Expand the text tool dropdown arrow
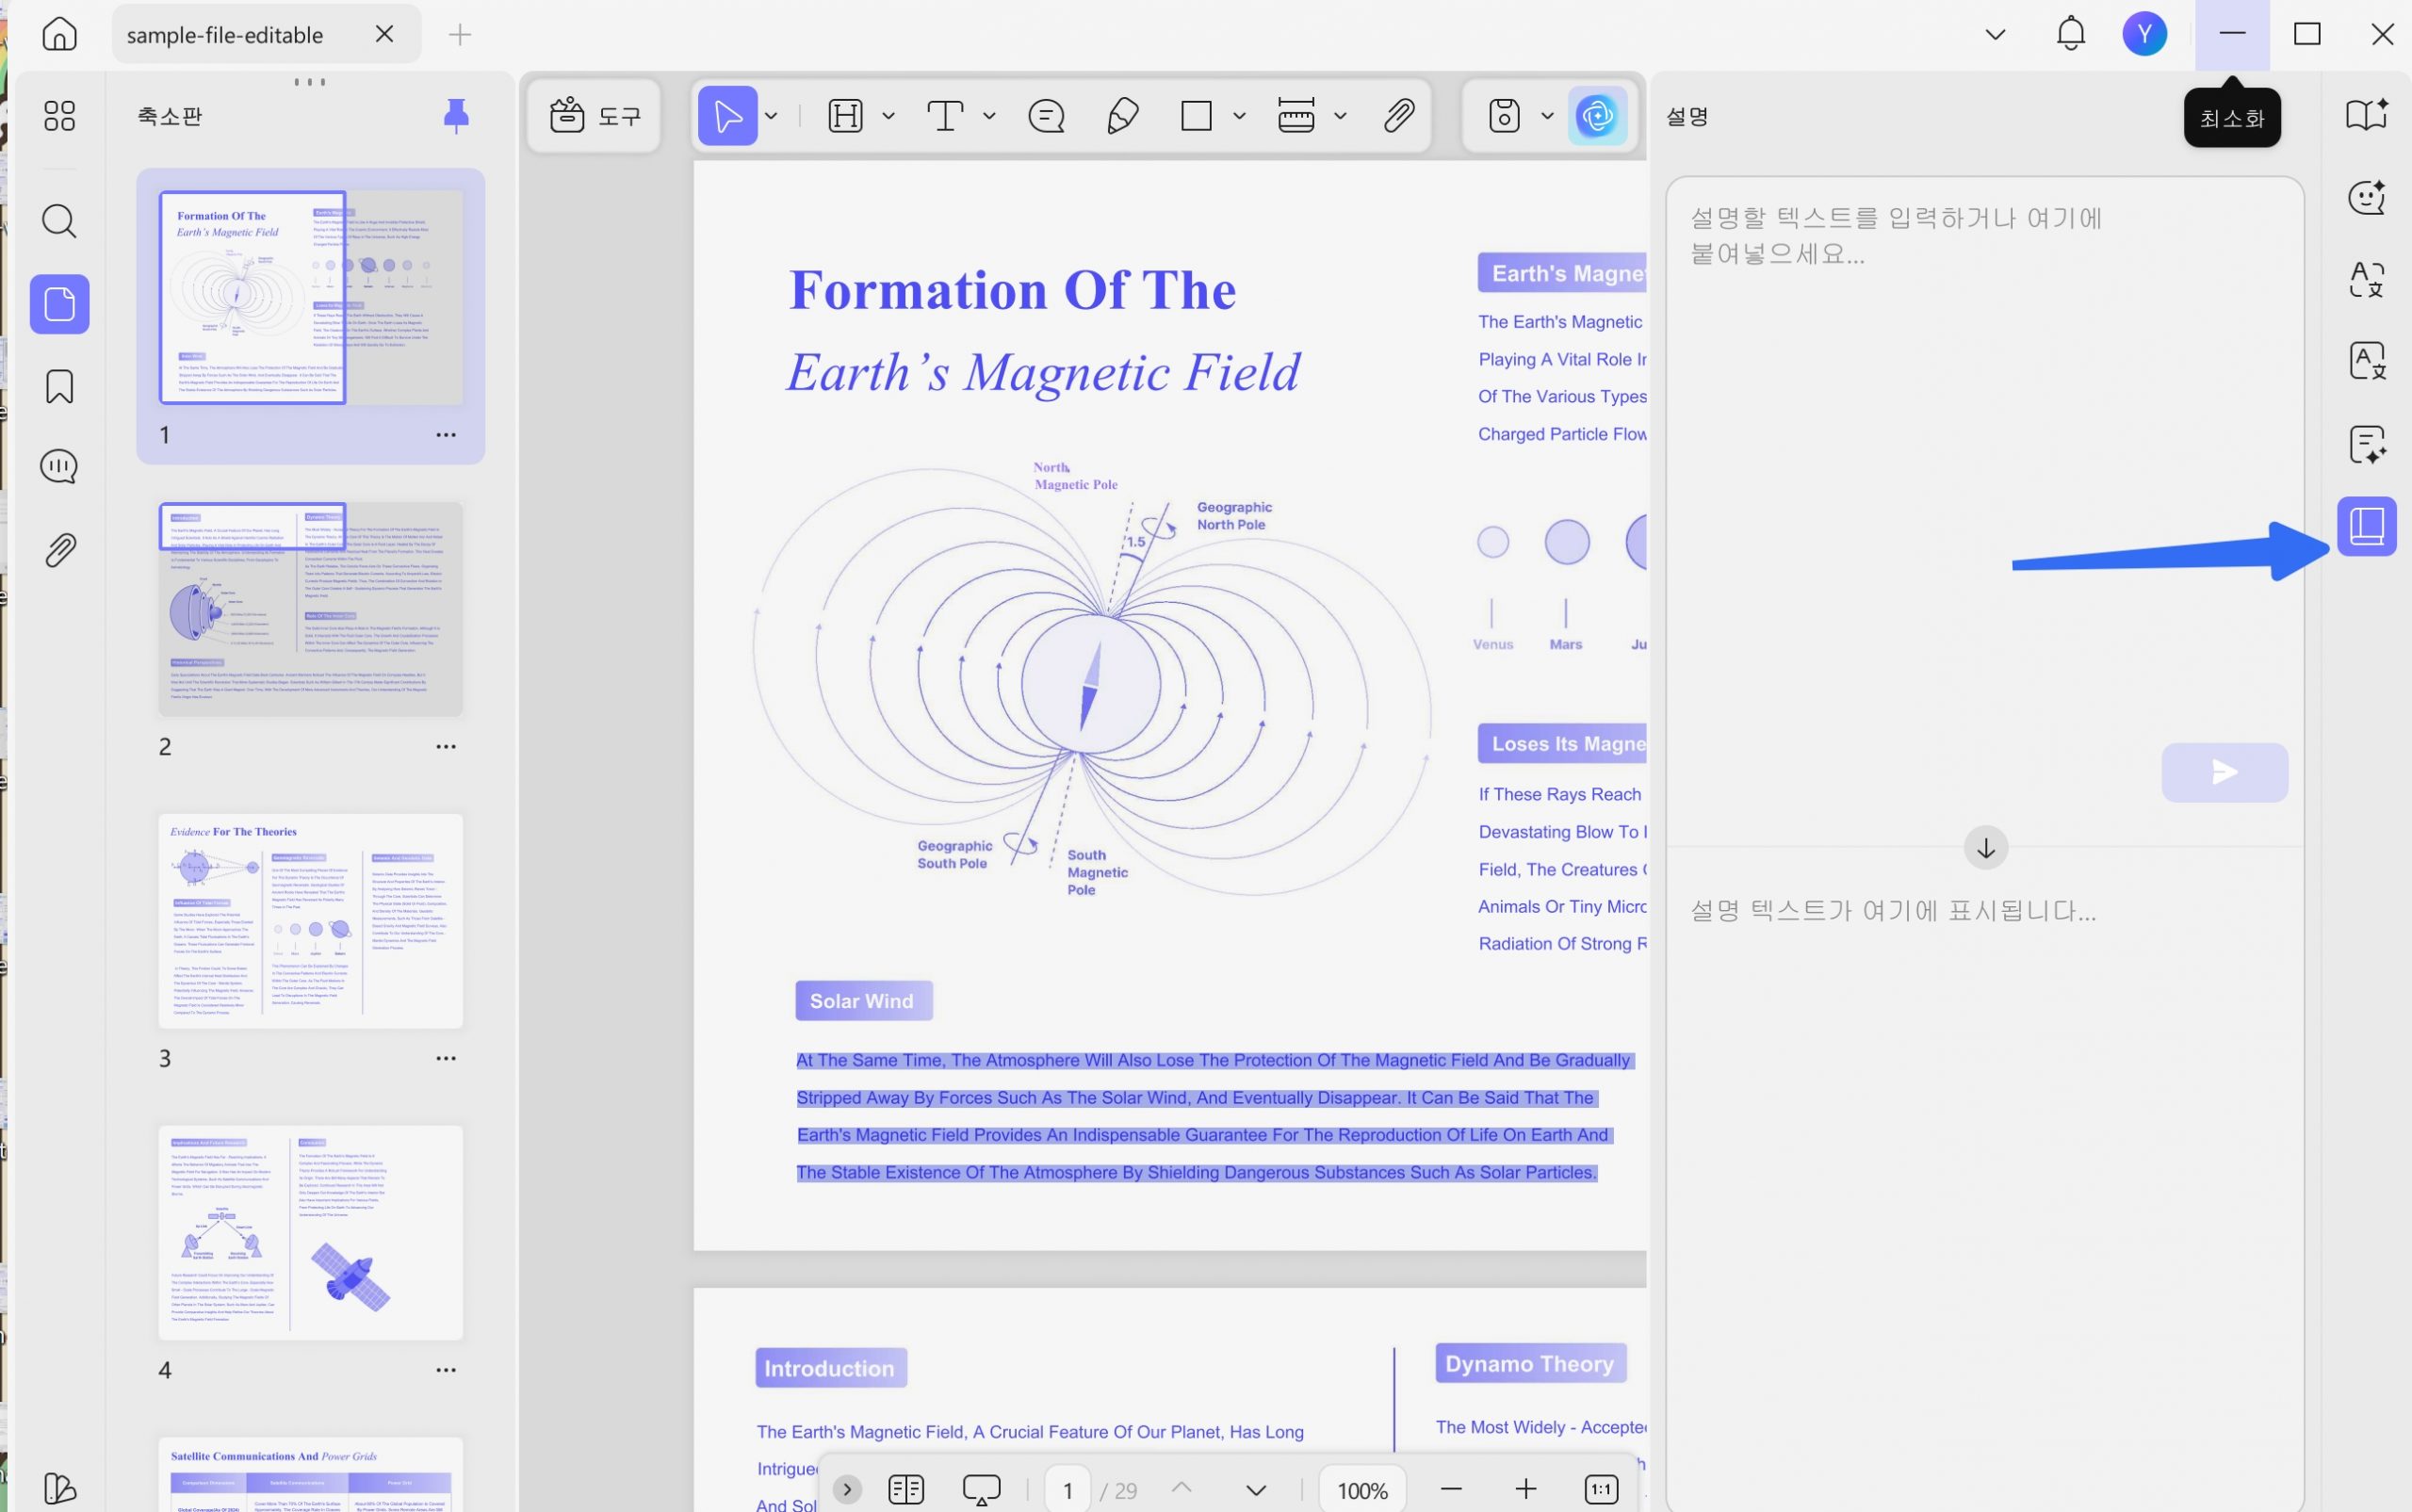This screenshot has height=1512, width=2412. 989,116
